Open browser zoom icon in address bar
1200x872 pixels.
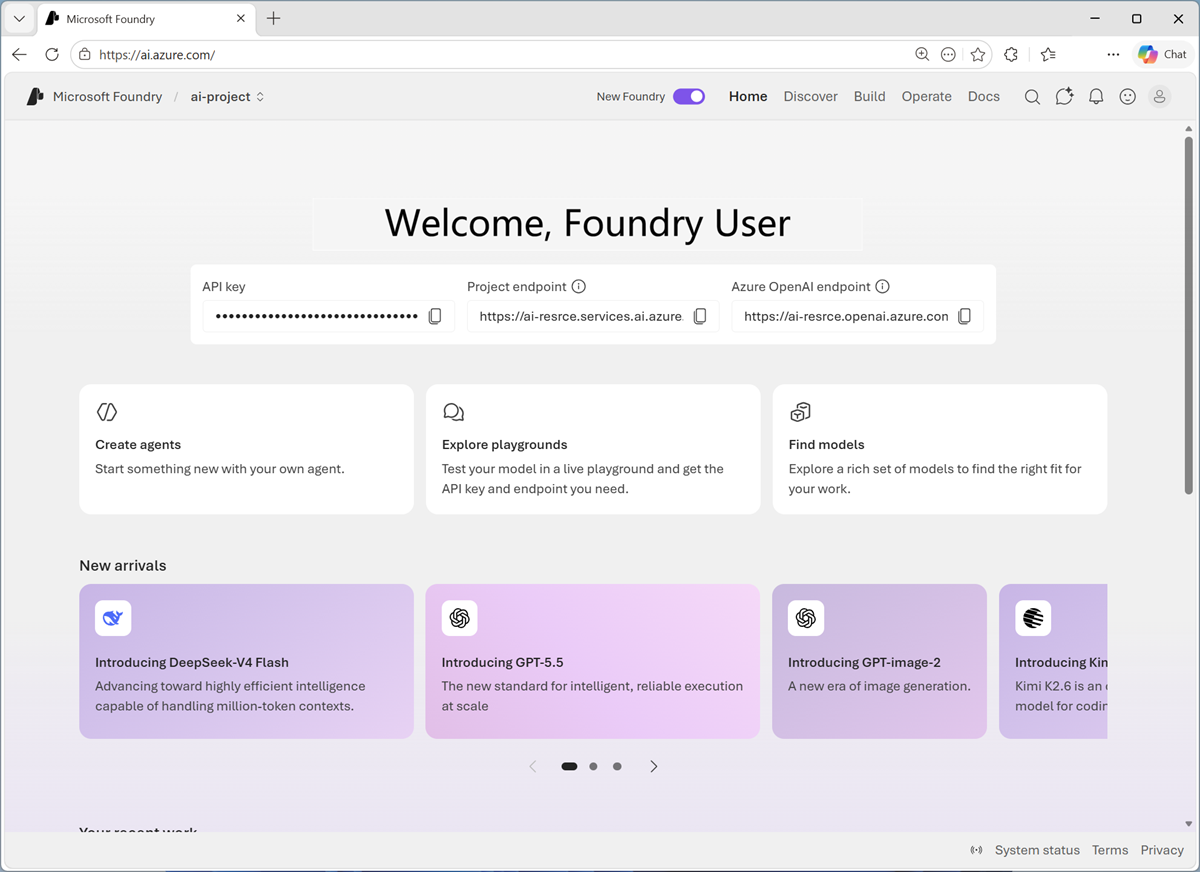922,55
